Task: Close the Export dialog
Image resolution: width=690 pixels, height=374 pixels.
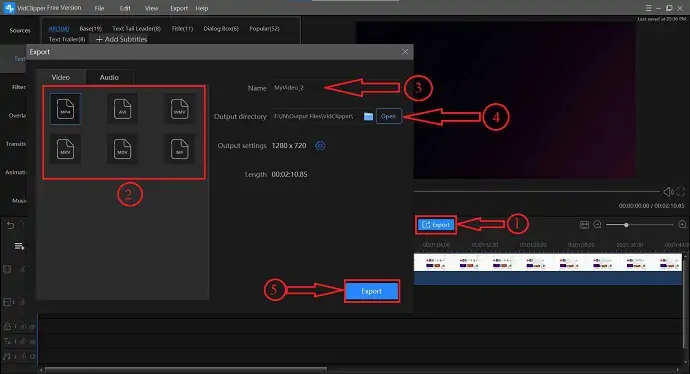Action: (405, 52)
